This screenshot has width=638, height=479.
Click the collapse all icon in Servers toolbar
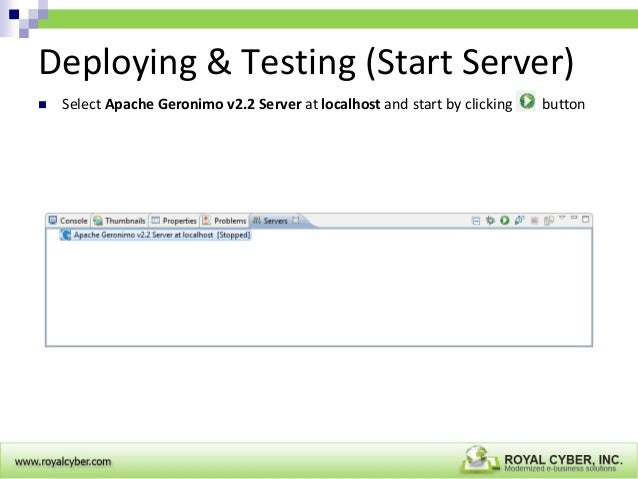[x=476, y=221]
